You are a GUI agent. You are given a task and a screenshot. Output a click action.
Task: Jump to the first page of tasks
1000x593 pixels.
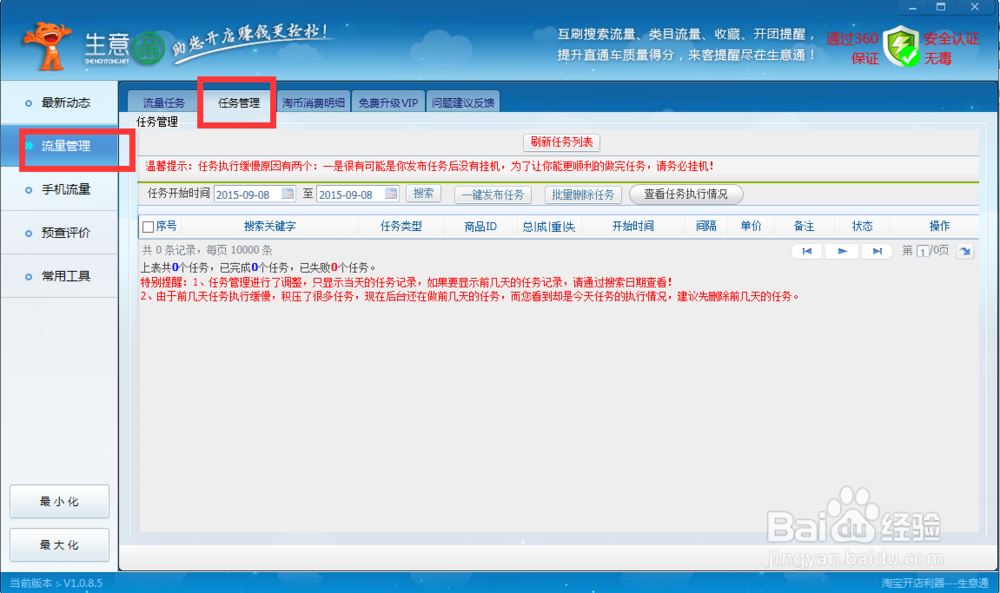tap(807, 251)
